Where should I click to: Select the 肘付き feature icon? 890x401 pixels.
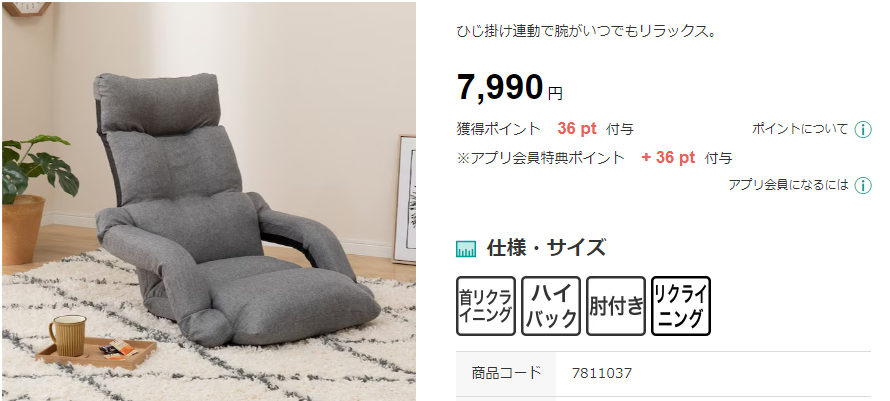(616, 306)
